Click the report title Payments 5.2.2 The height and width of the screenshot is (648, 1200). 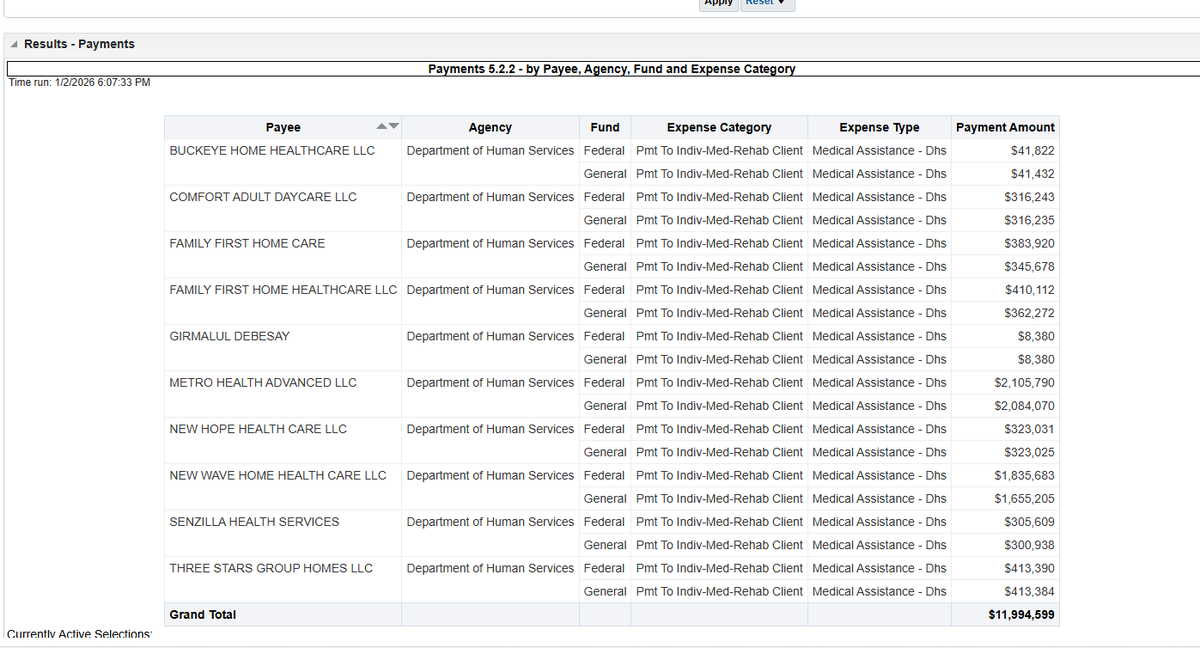(x=612, y=69)
